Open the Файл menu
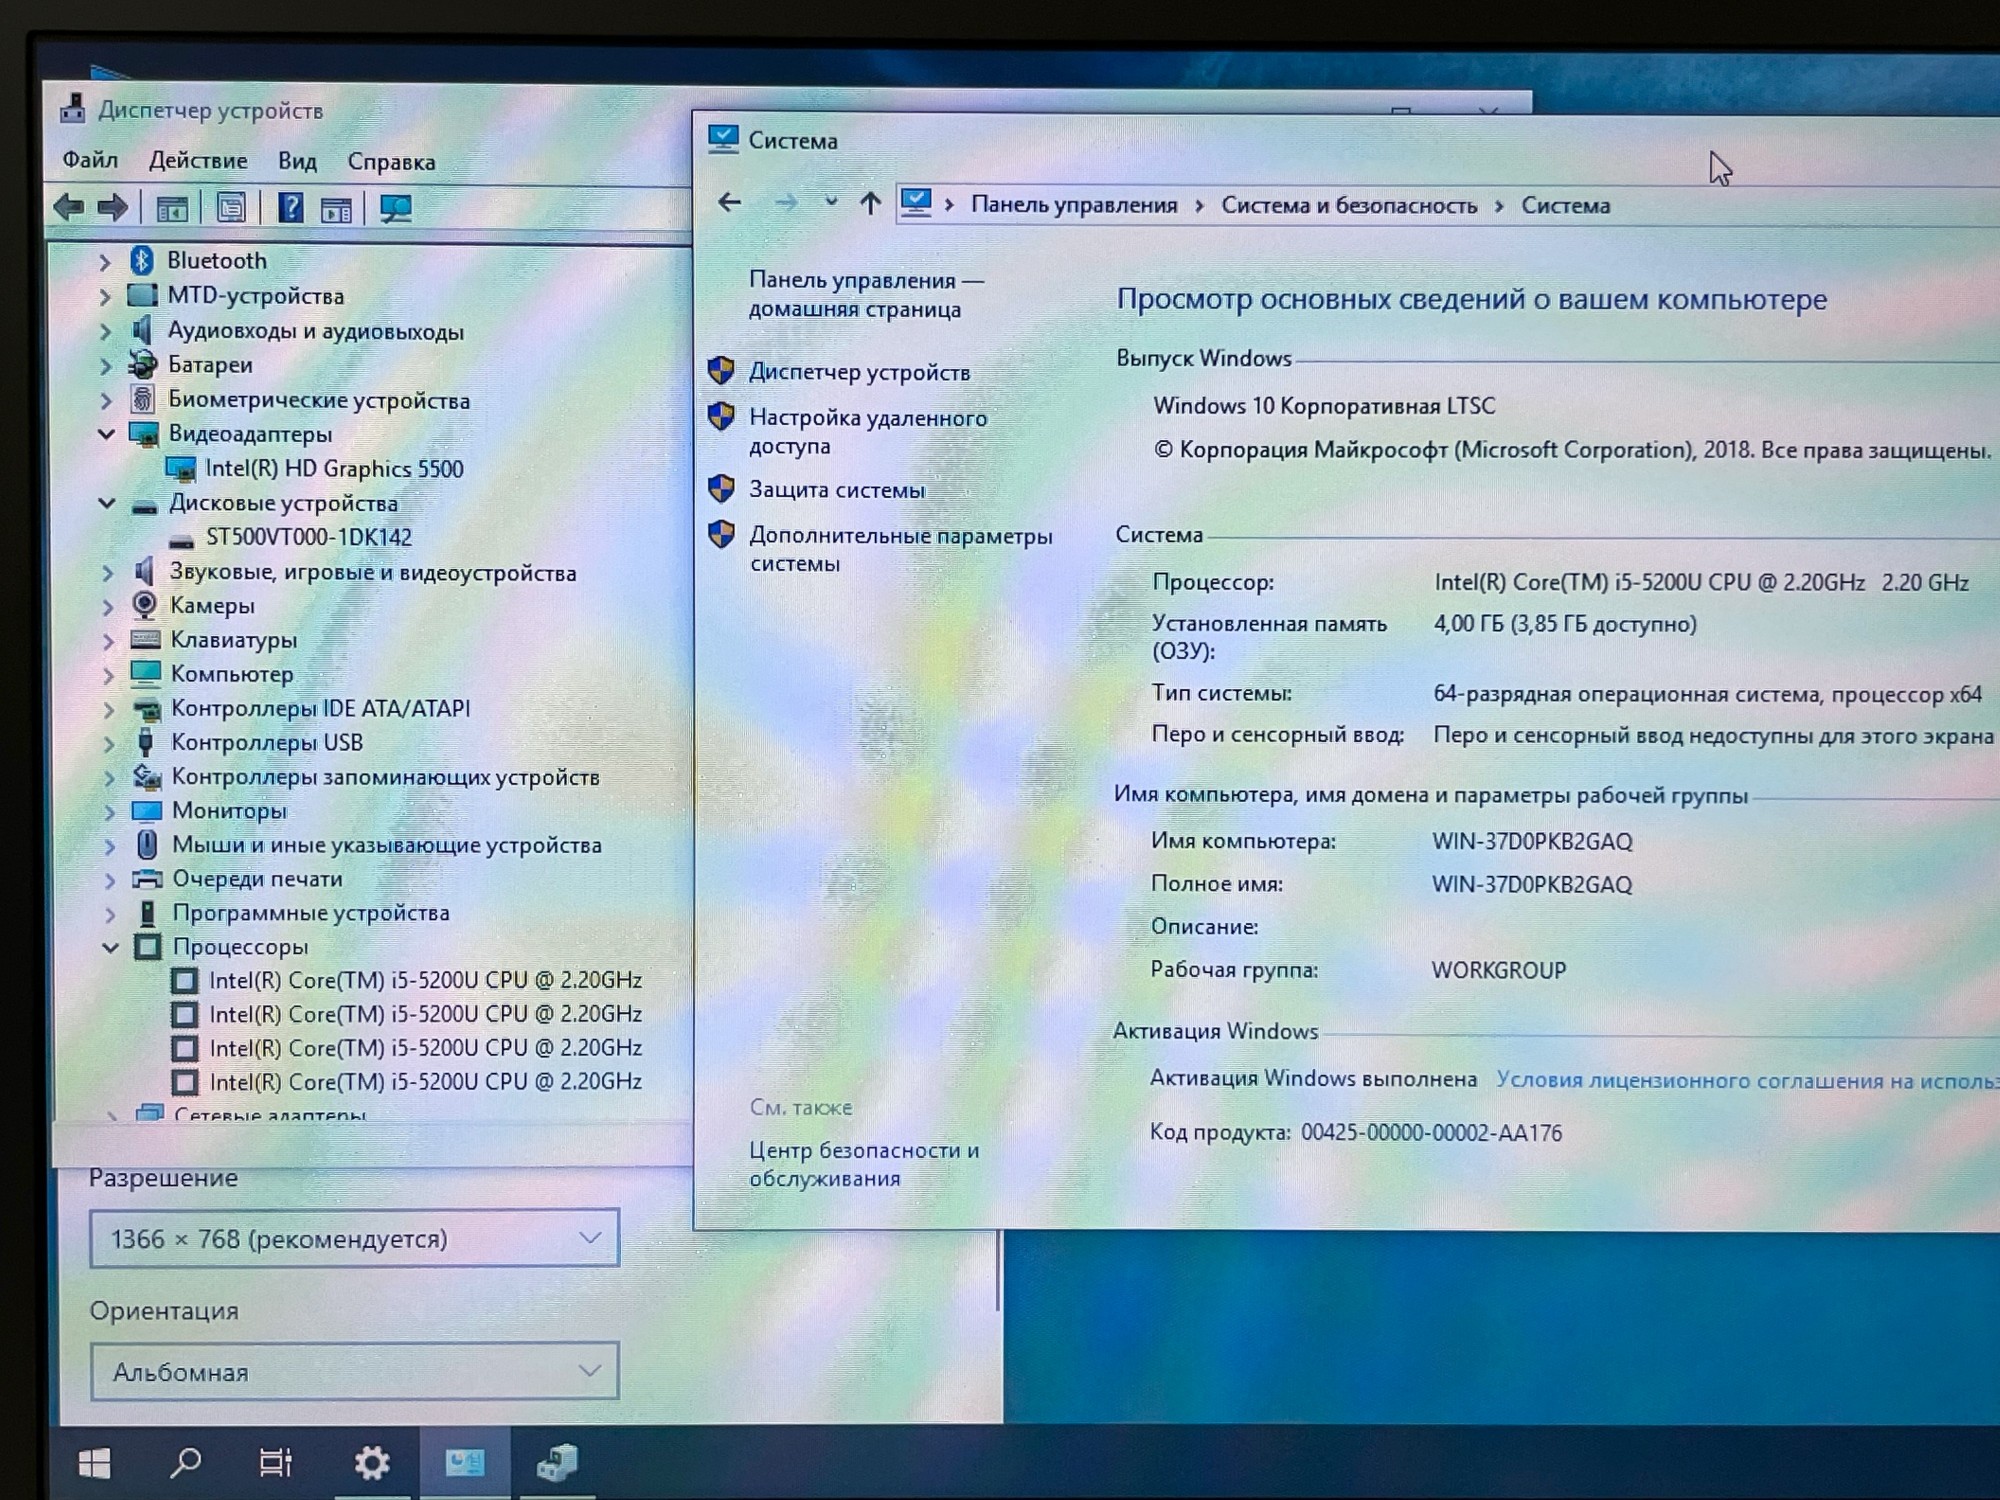 pos(90,160)
